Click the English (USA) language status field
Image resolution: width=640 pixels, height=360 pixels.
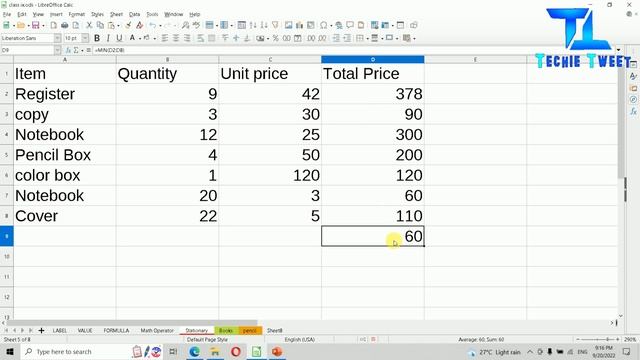click(x=300, y=340)
